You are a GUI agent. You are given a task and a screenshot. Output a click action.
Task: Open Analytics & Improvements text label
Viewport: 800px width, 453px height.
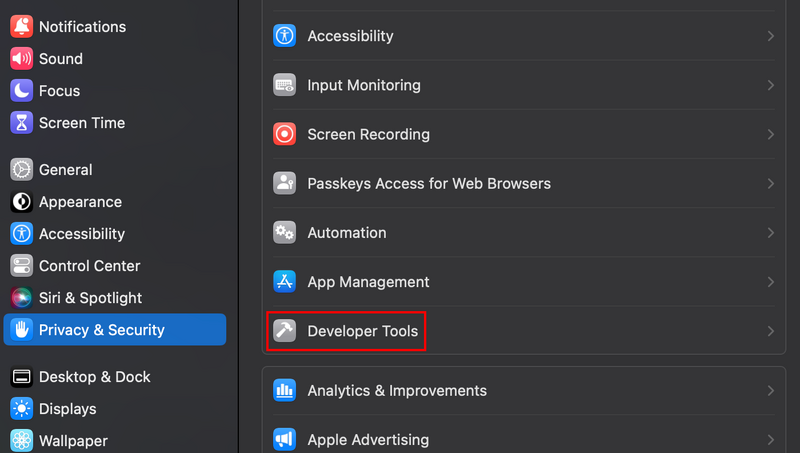397,391
